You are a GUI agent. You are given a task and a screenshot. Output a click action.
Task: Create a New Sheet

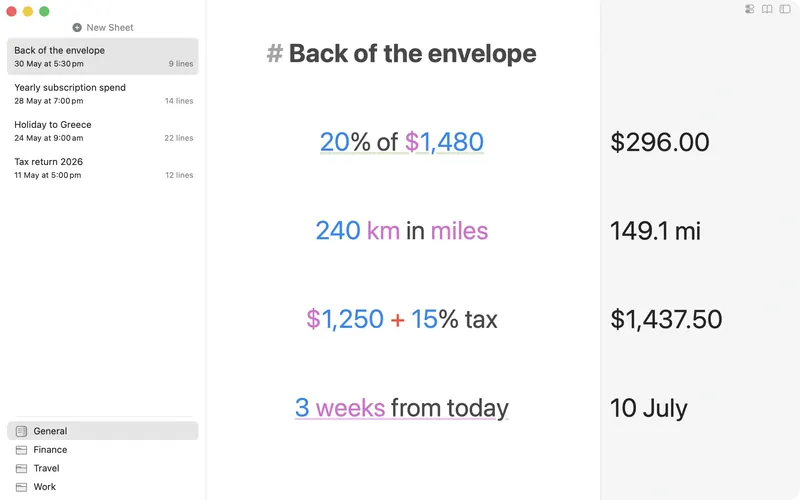coord(103,28)
